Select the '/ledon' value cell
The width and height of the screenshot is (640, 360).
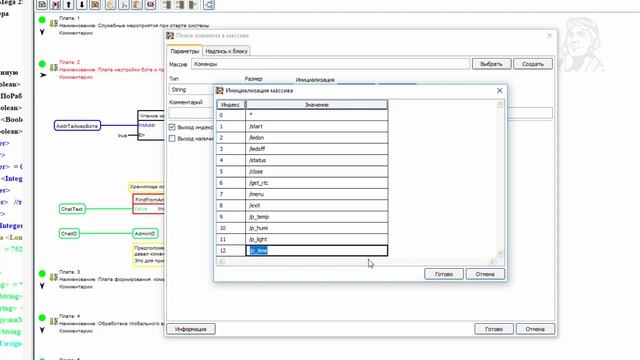click(x=317, y=138)
